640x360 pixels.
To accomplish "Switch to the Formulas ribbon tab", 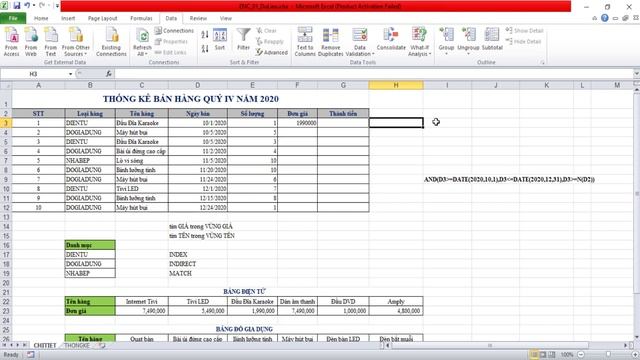I will [x=141, y=18].
